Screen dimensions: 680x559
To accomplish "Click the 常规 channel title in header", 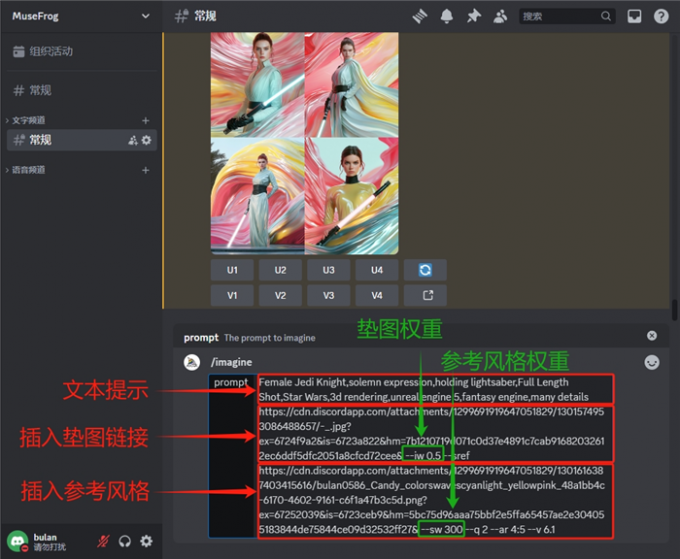I will coord(205,16).
